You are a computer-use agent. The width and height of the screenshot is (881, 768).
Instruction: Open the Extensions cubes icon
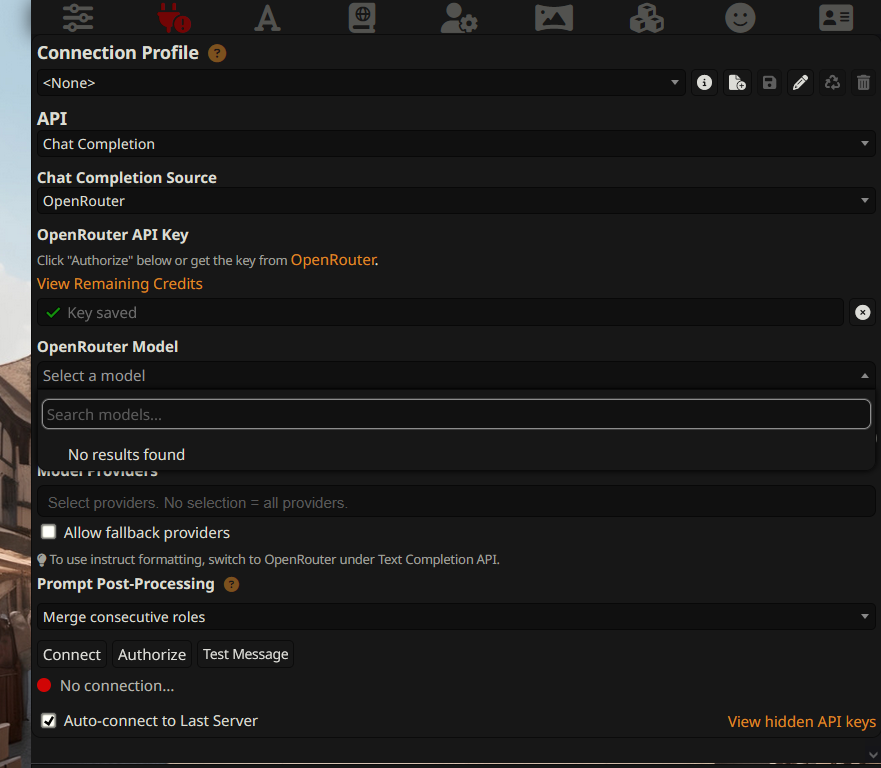(x=647, y=17)
